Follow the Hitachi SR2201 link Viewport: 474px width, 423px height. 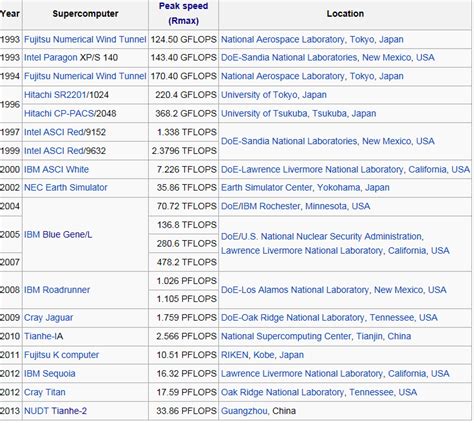[55, 95]
